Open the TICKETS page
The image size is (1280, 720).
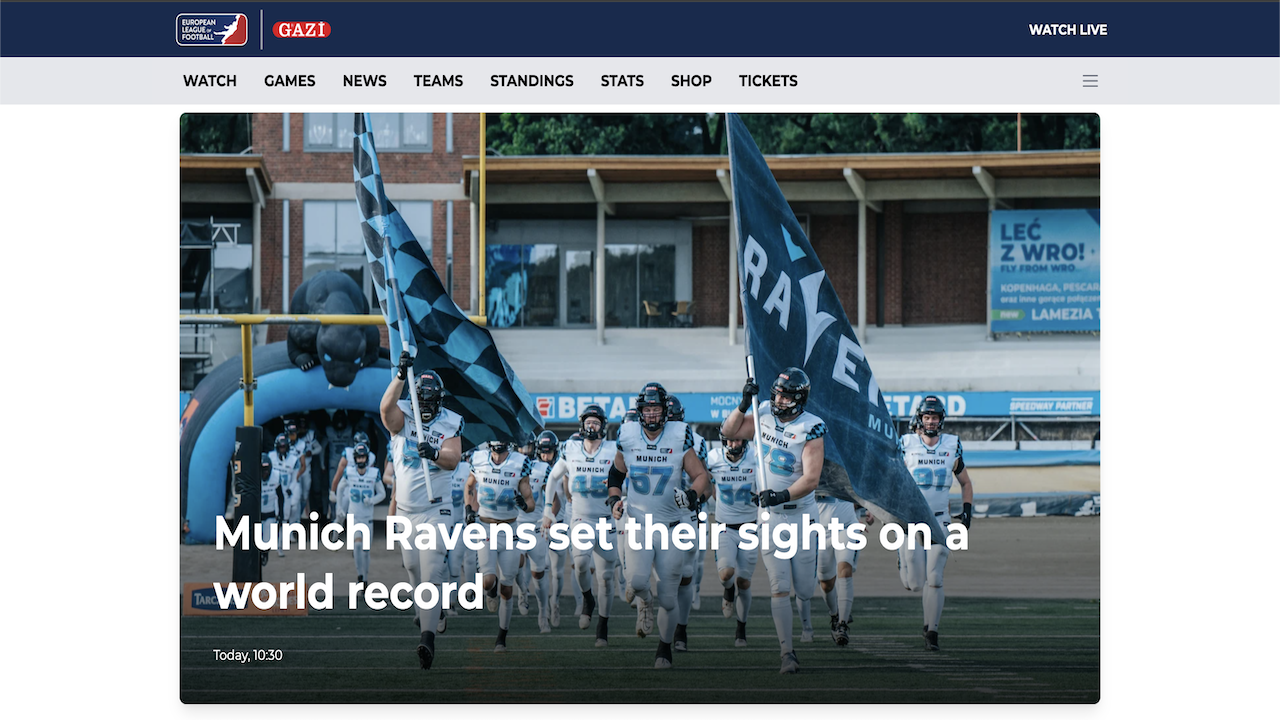pyautogui.click(x=768, y=81)
